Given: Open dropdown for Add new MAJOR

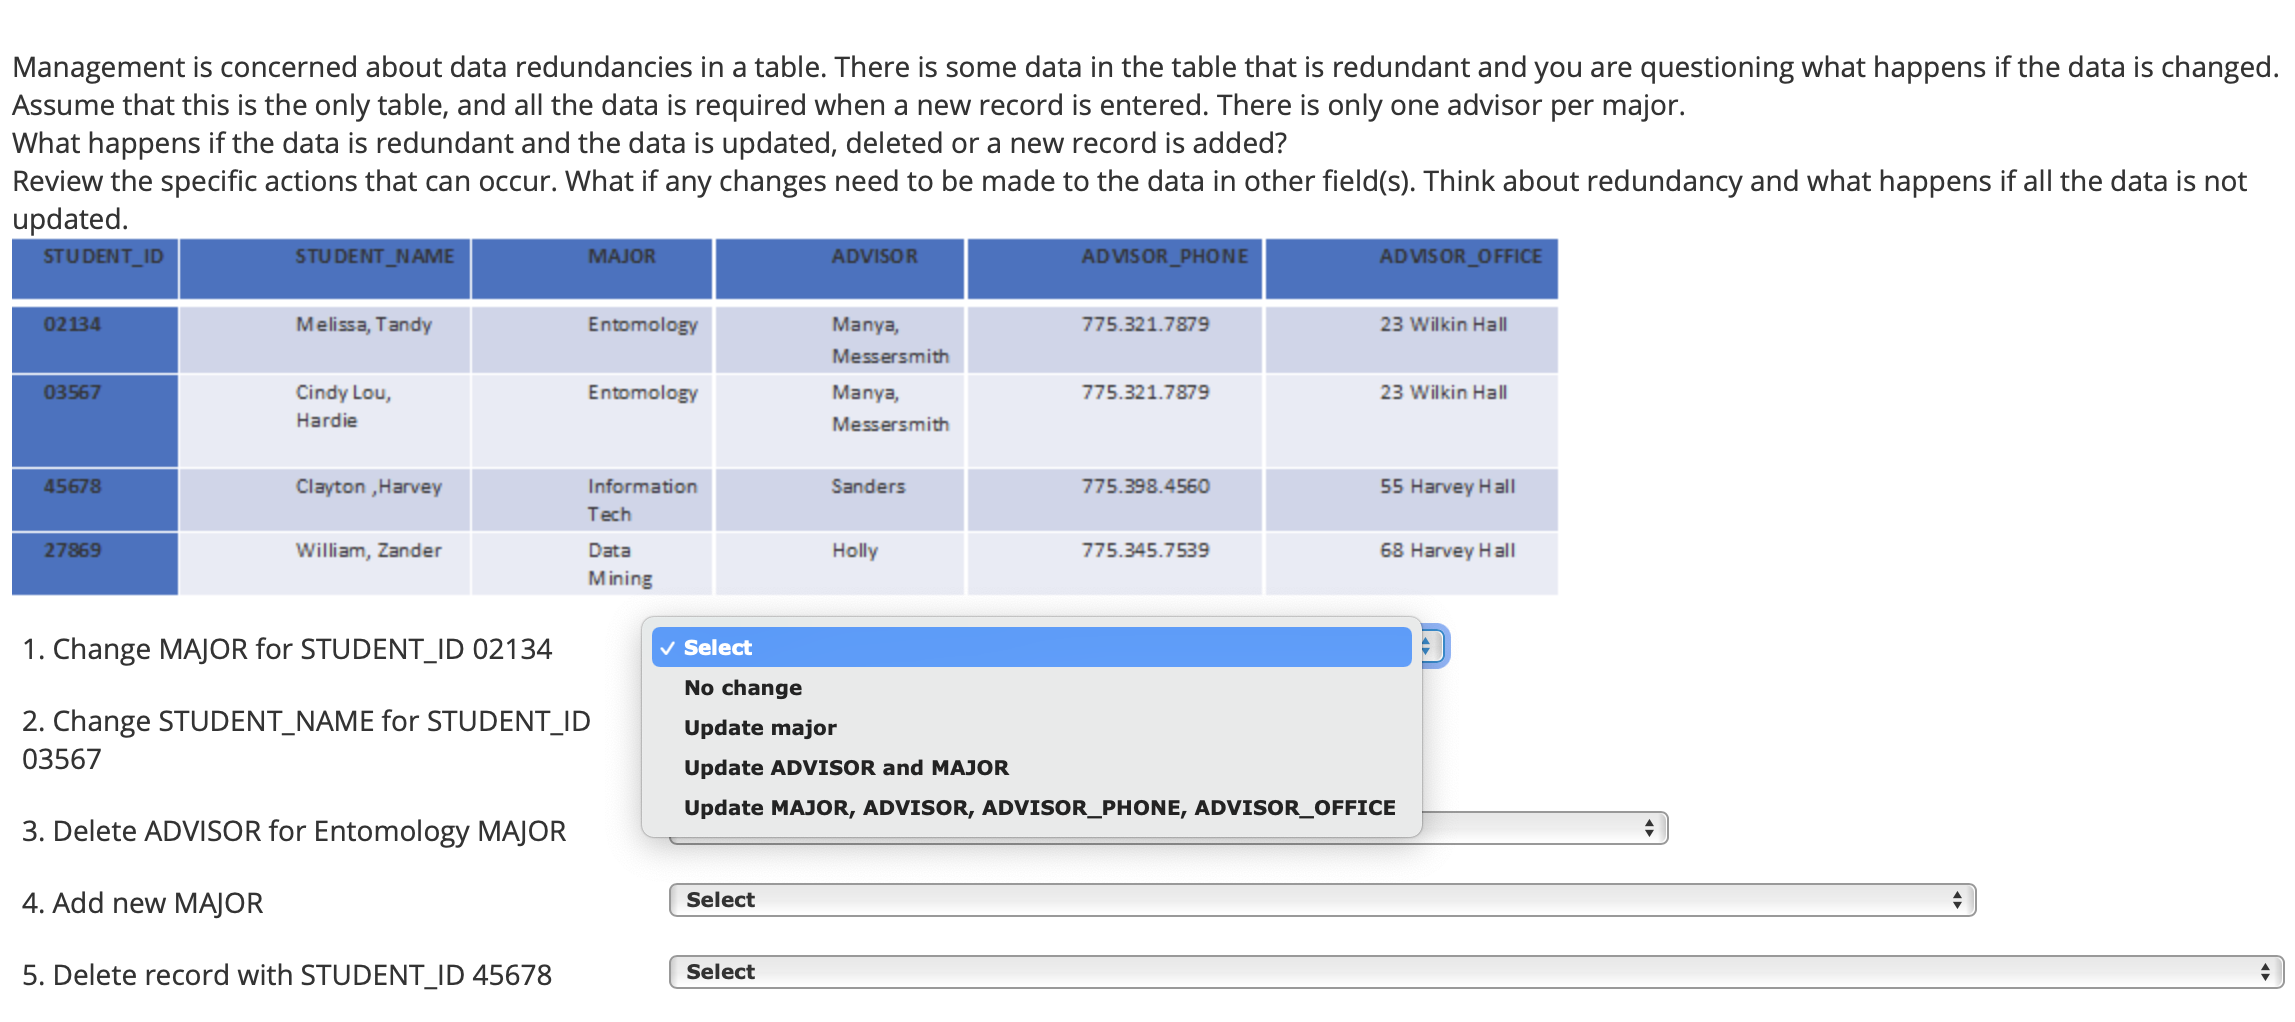Looking at the screenshot, I should pyautogui.click(x=1322, y=900).
